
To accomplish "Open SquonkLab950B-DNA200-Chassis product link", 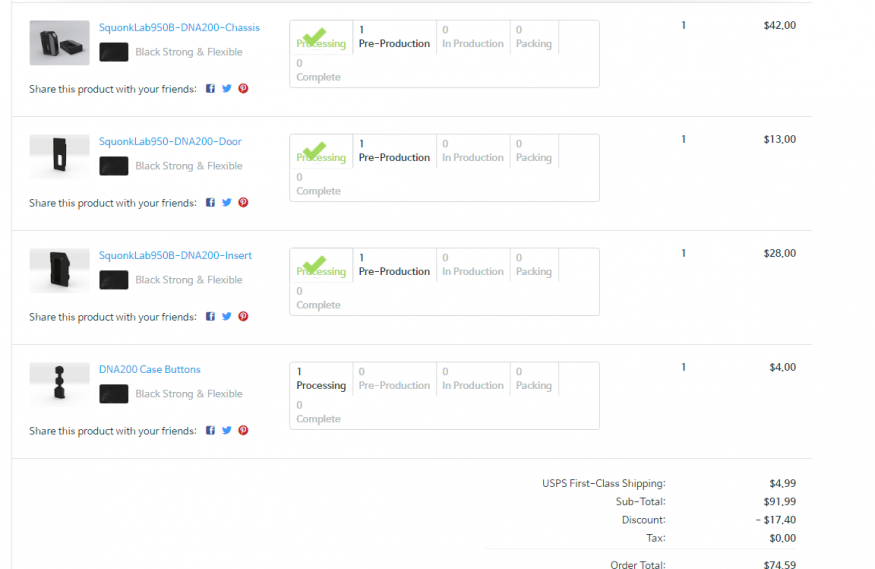I will point(179,28).
